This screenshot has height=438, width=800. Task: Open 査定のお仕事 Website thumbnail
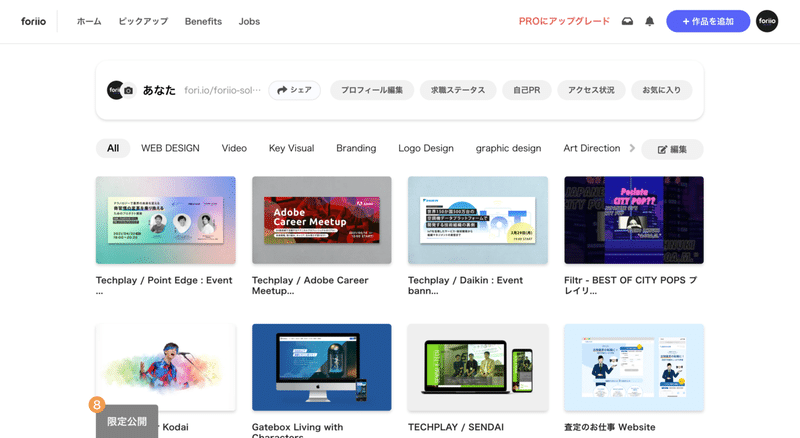(634, 367)
